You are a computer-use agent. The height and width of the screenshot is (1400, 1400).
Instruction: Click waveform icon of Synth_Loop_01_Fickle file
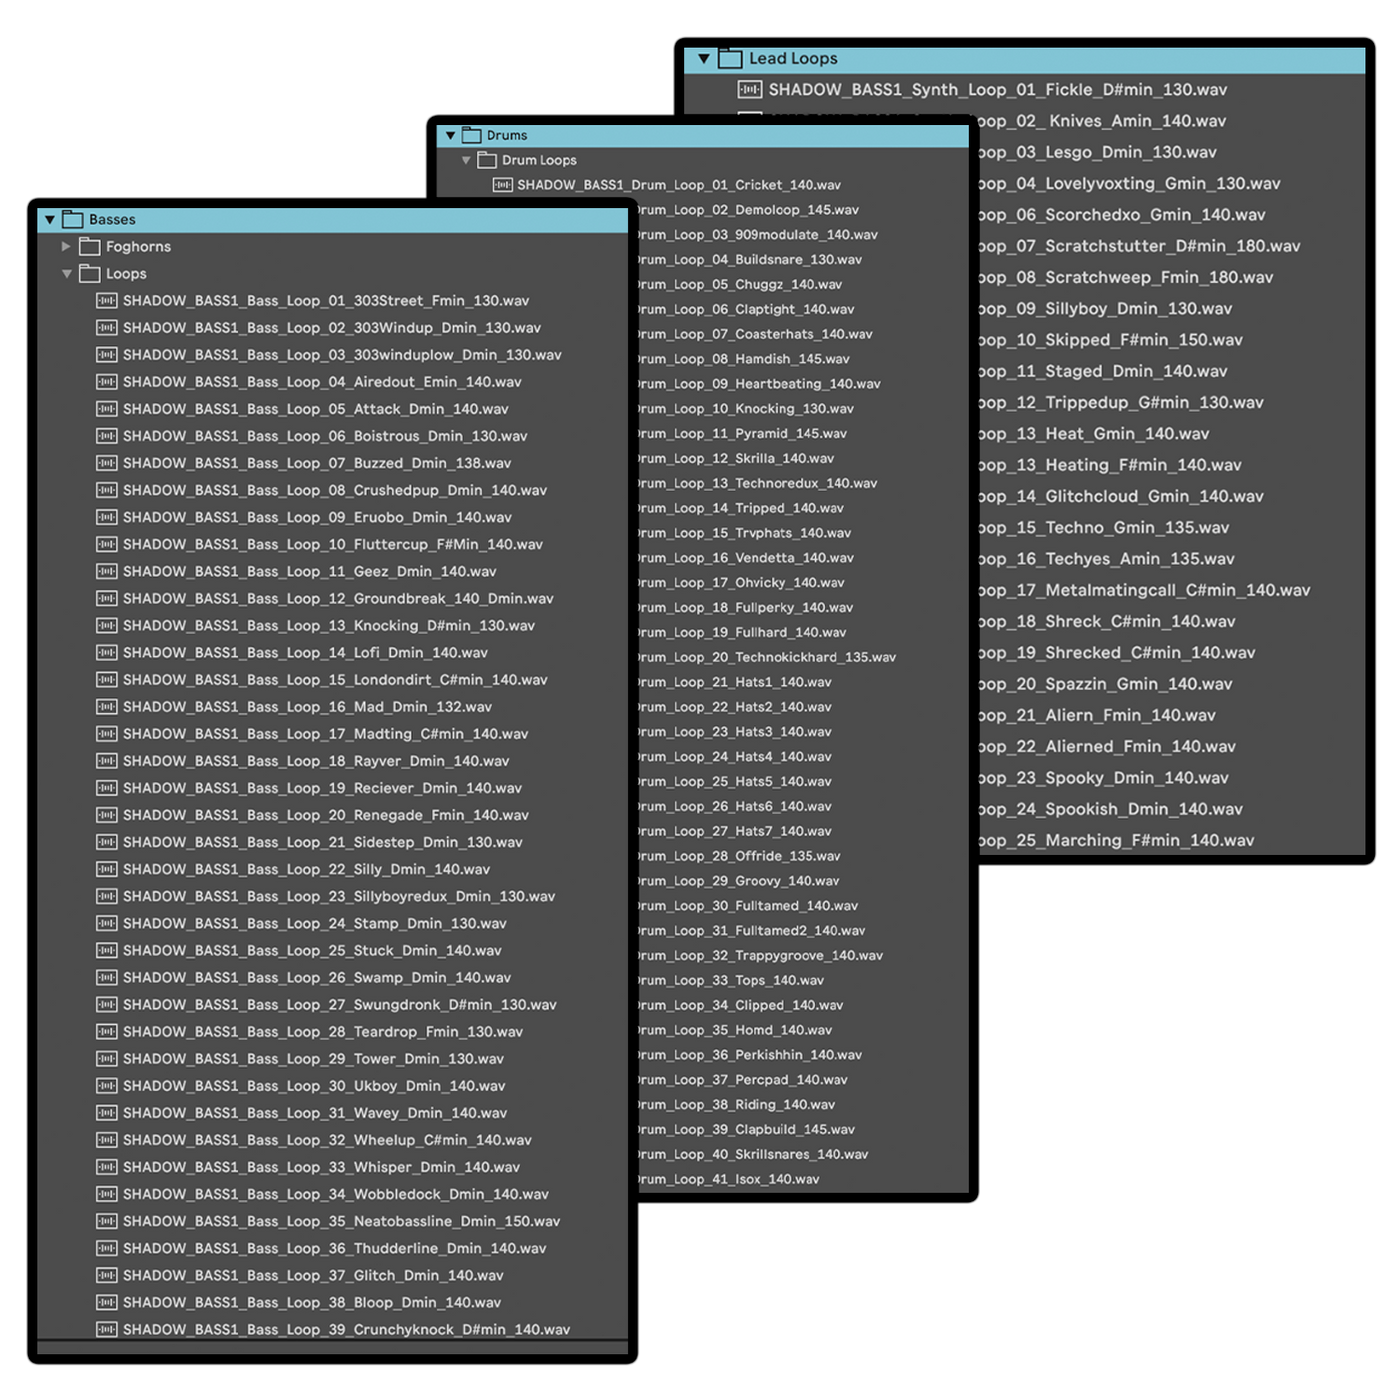pos(749,90)
